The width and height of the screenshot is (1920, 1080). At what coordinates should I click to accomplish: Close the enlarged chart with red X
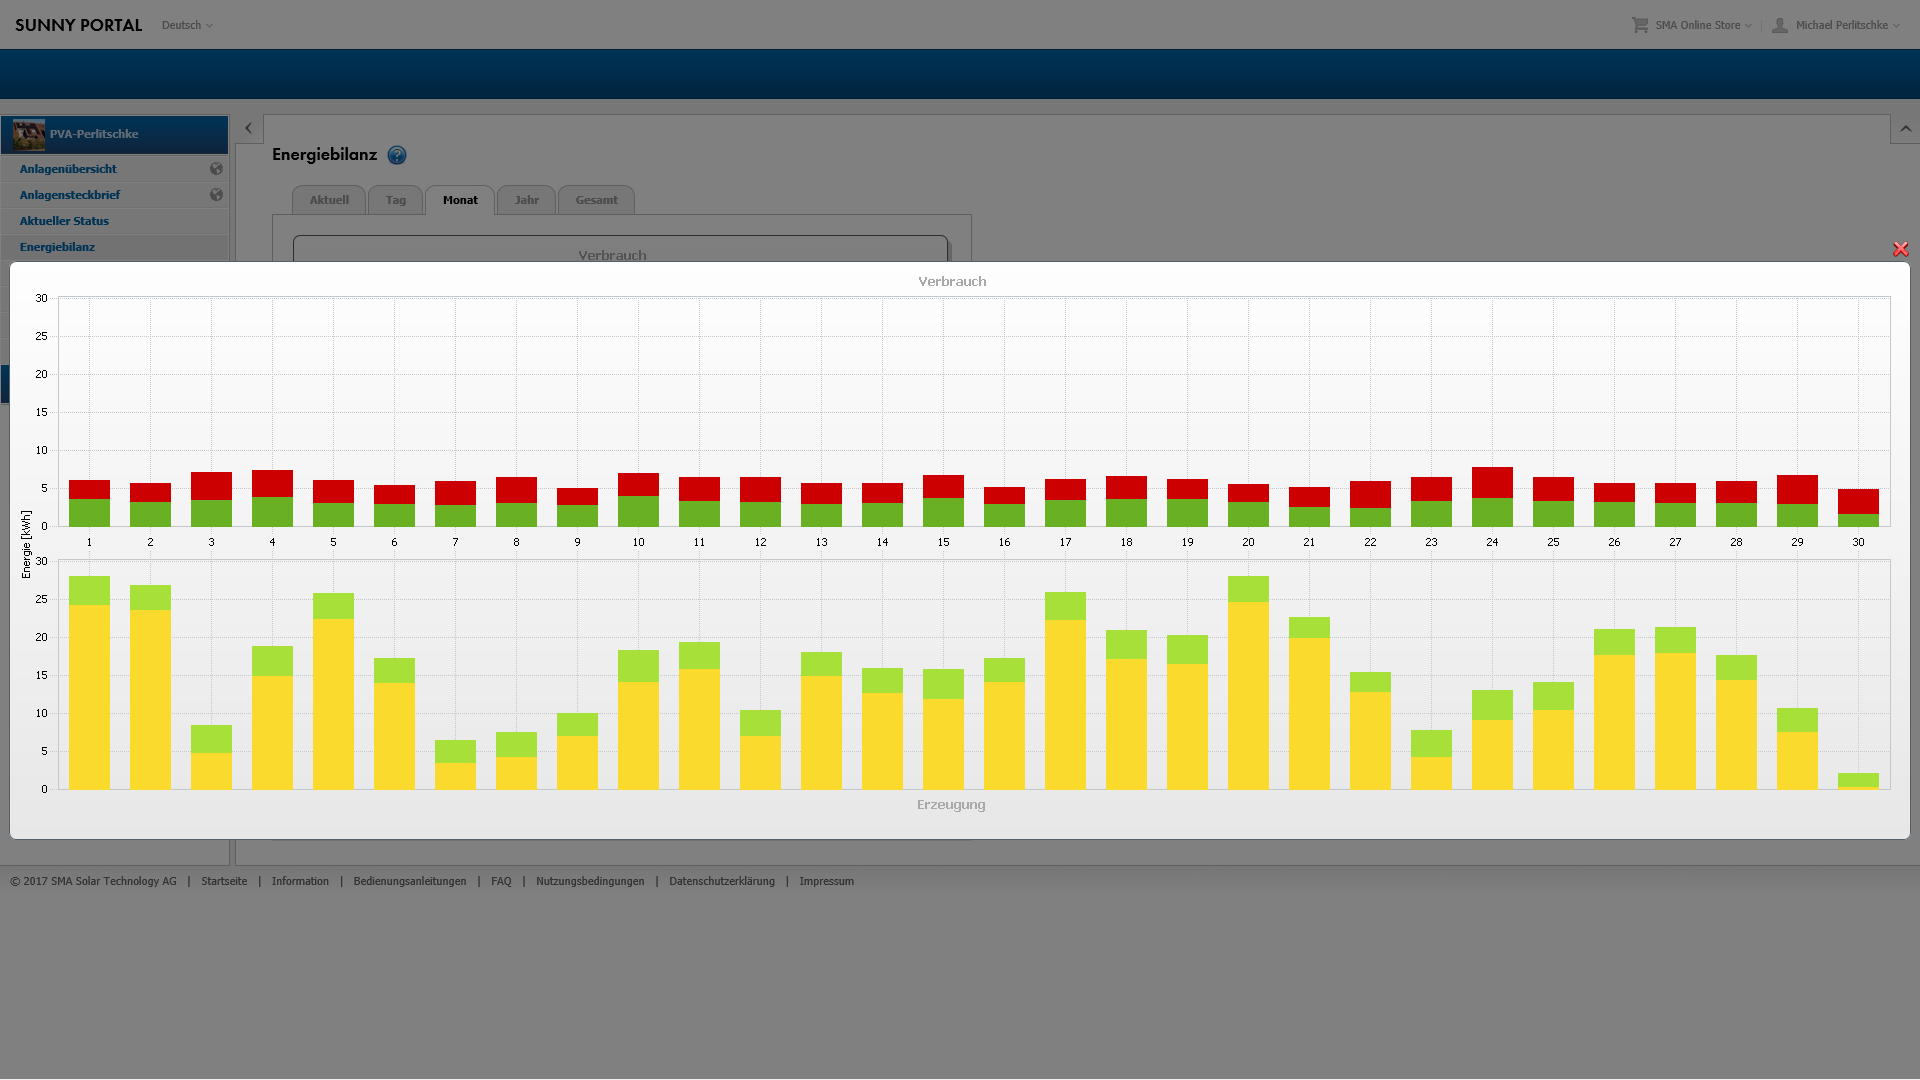(1900, 249)
